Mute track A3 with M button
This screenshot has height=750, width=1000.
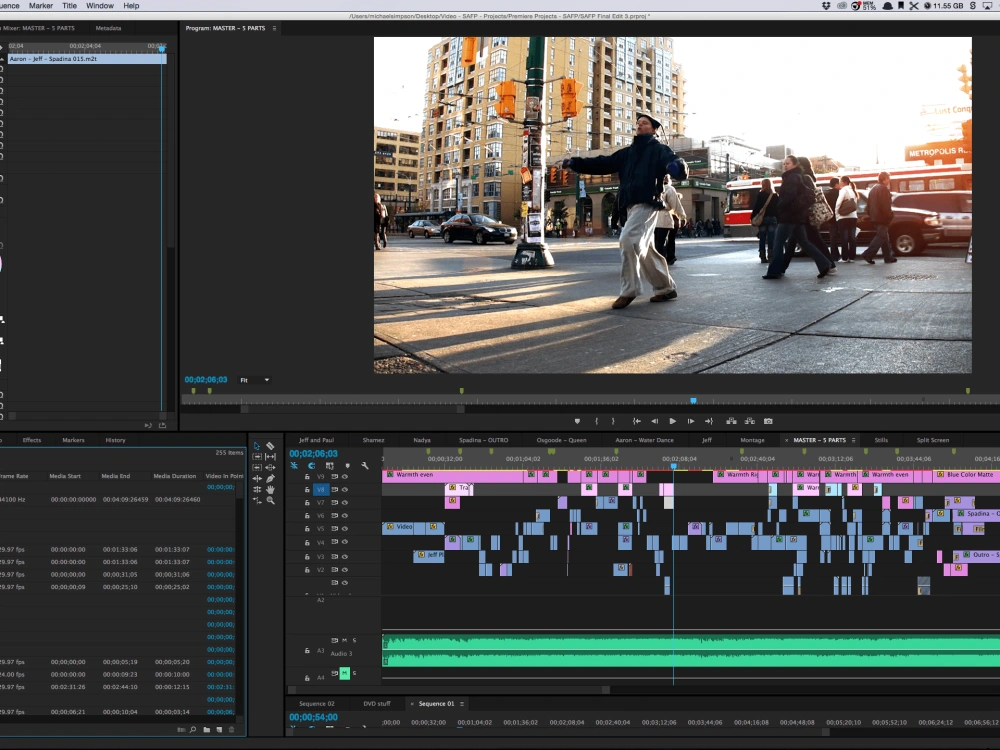point(344,640)
